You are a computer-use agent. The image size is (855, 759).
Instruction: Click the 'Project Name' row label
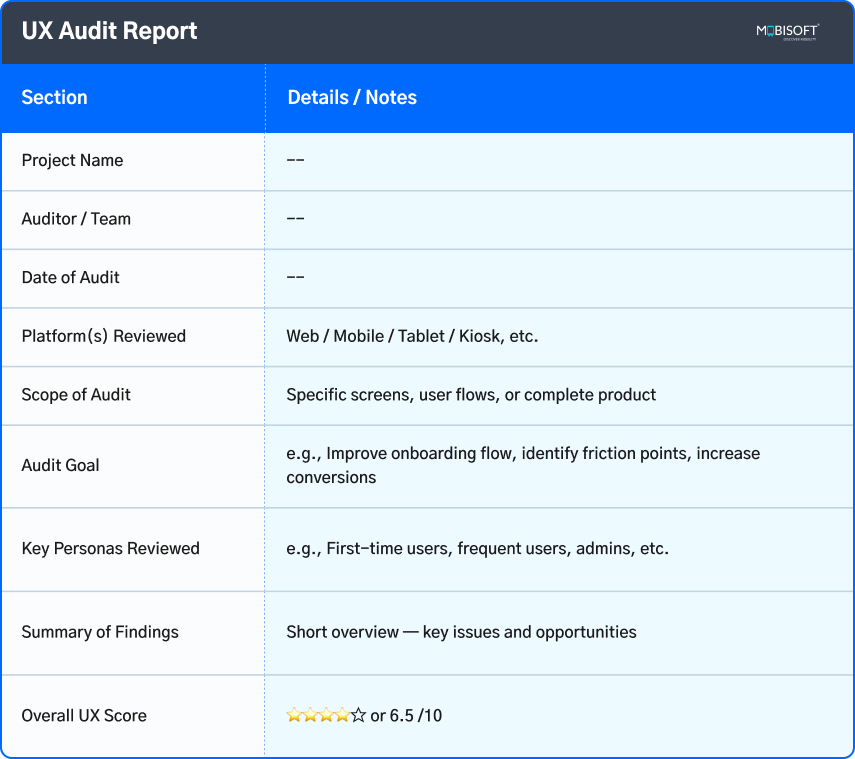point(73,160)
